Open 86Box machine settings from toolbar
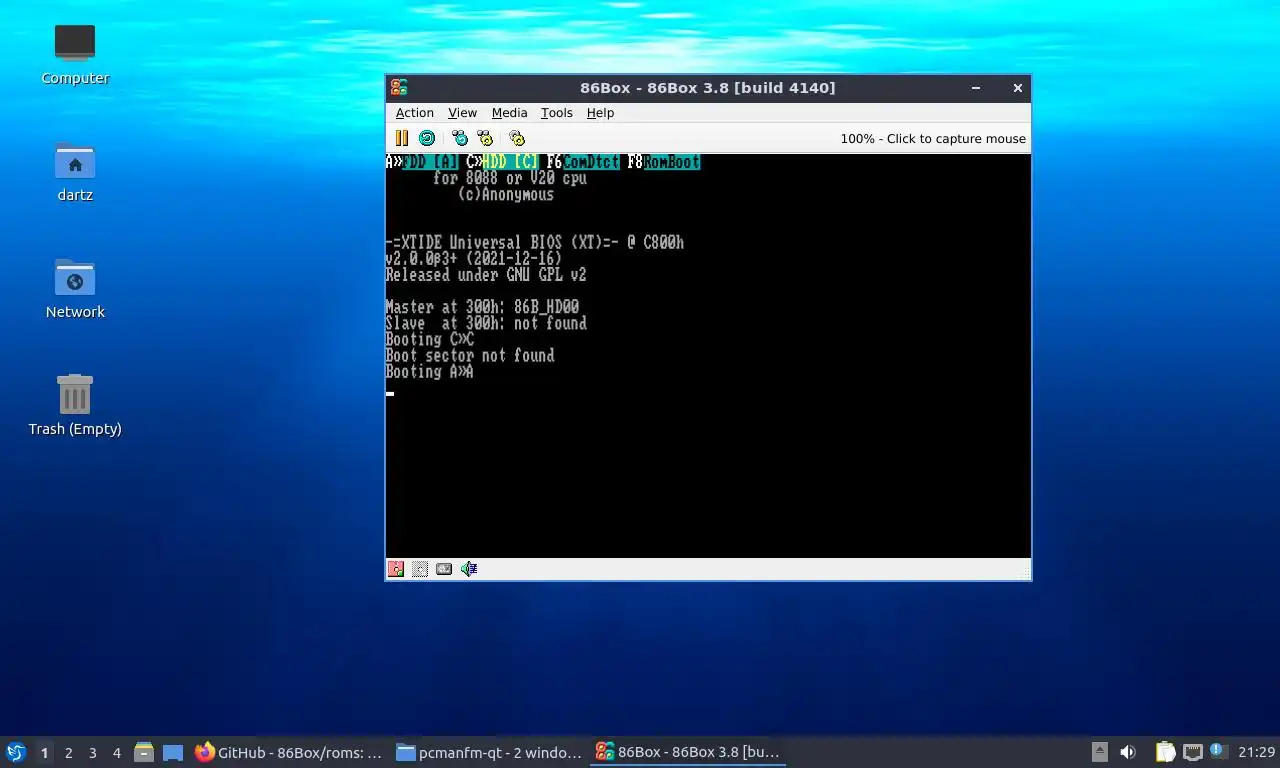This screenshot has width=1280, height=768. 516,138
